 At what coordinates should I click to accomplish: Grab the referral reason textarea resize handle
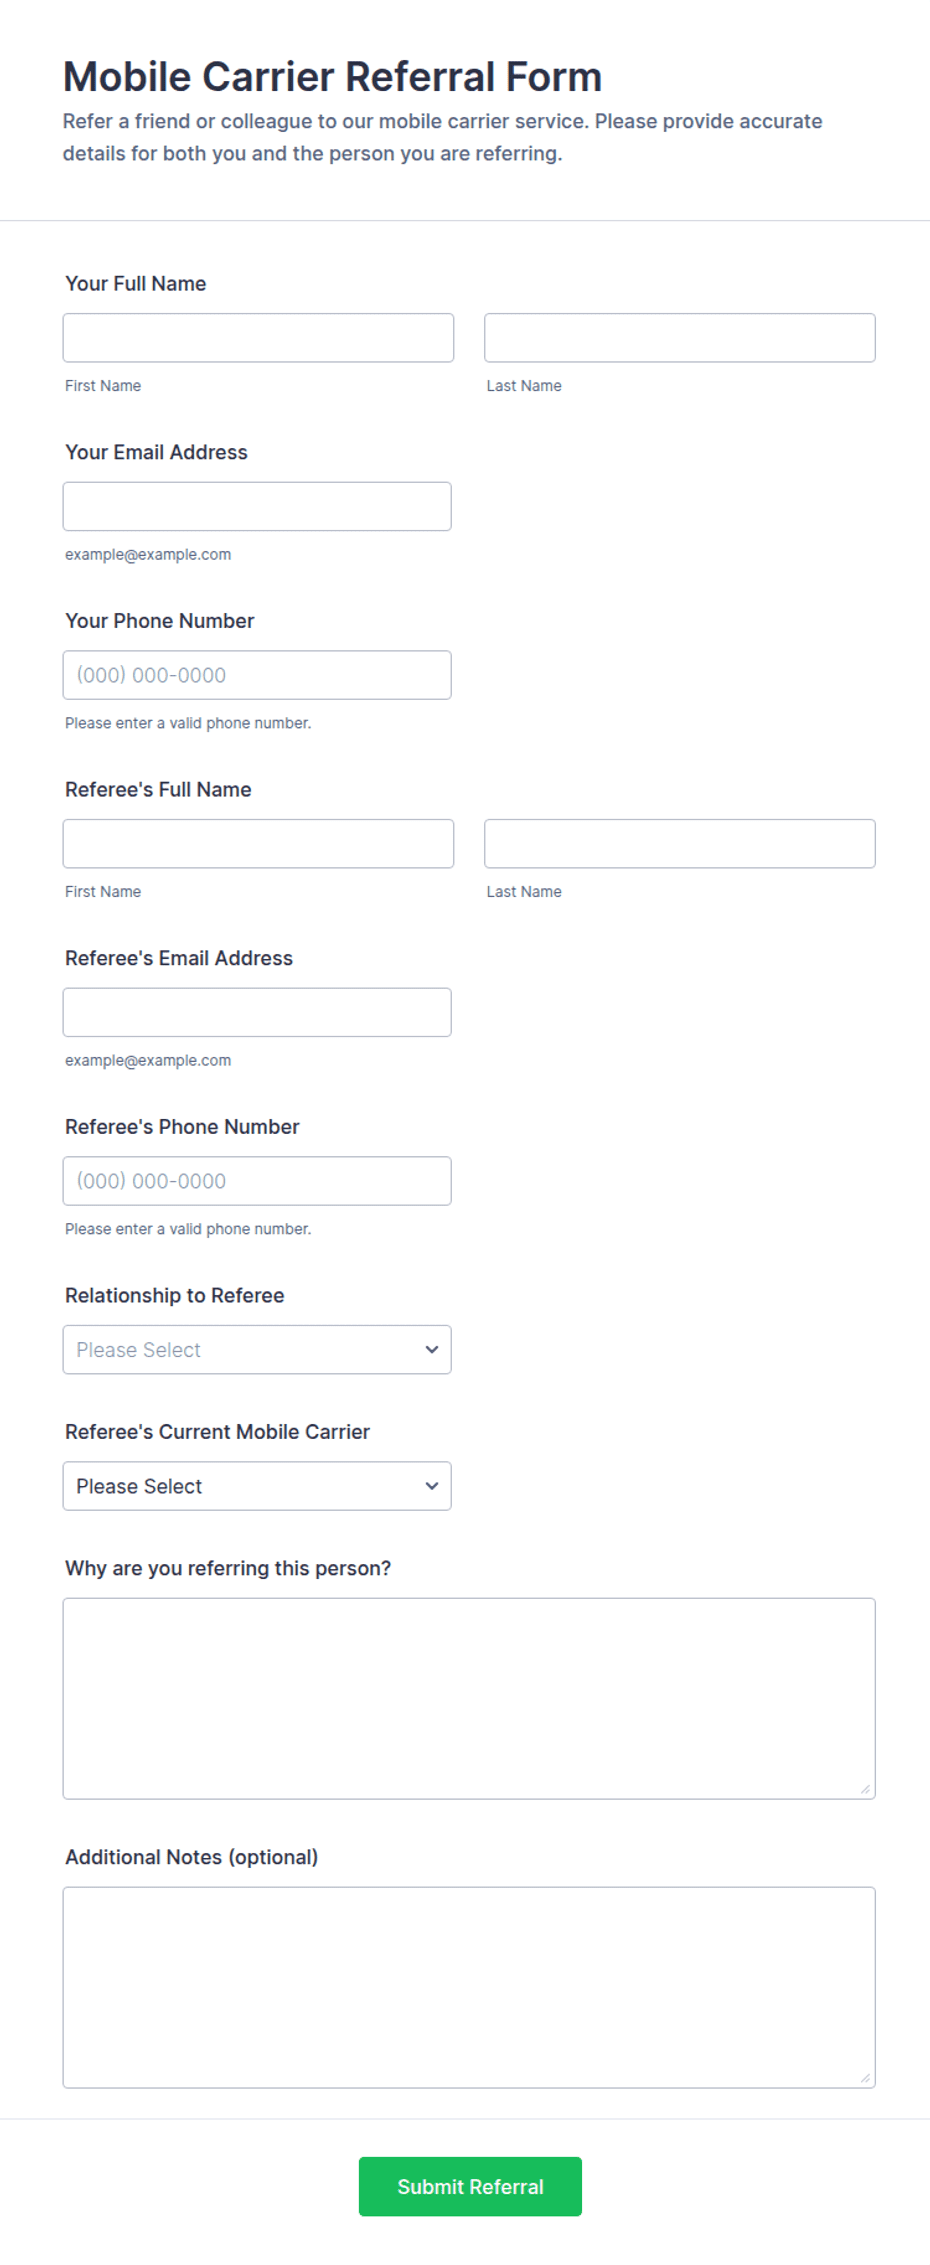pyautogui.click(x=866, y=1790)
